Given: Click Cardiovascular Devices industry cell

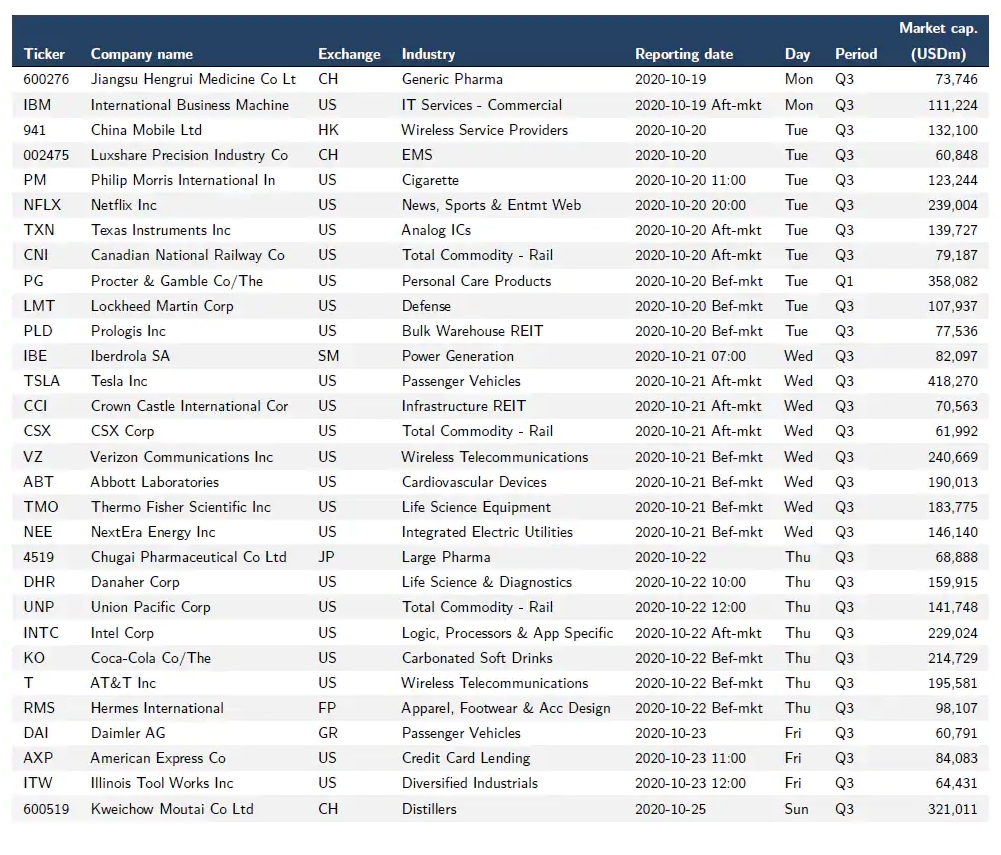Looking at the screenshot, I should tap(474, 481).
